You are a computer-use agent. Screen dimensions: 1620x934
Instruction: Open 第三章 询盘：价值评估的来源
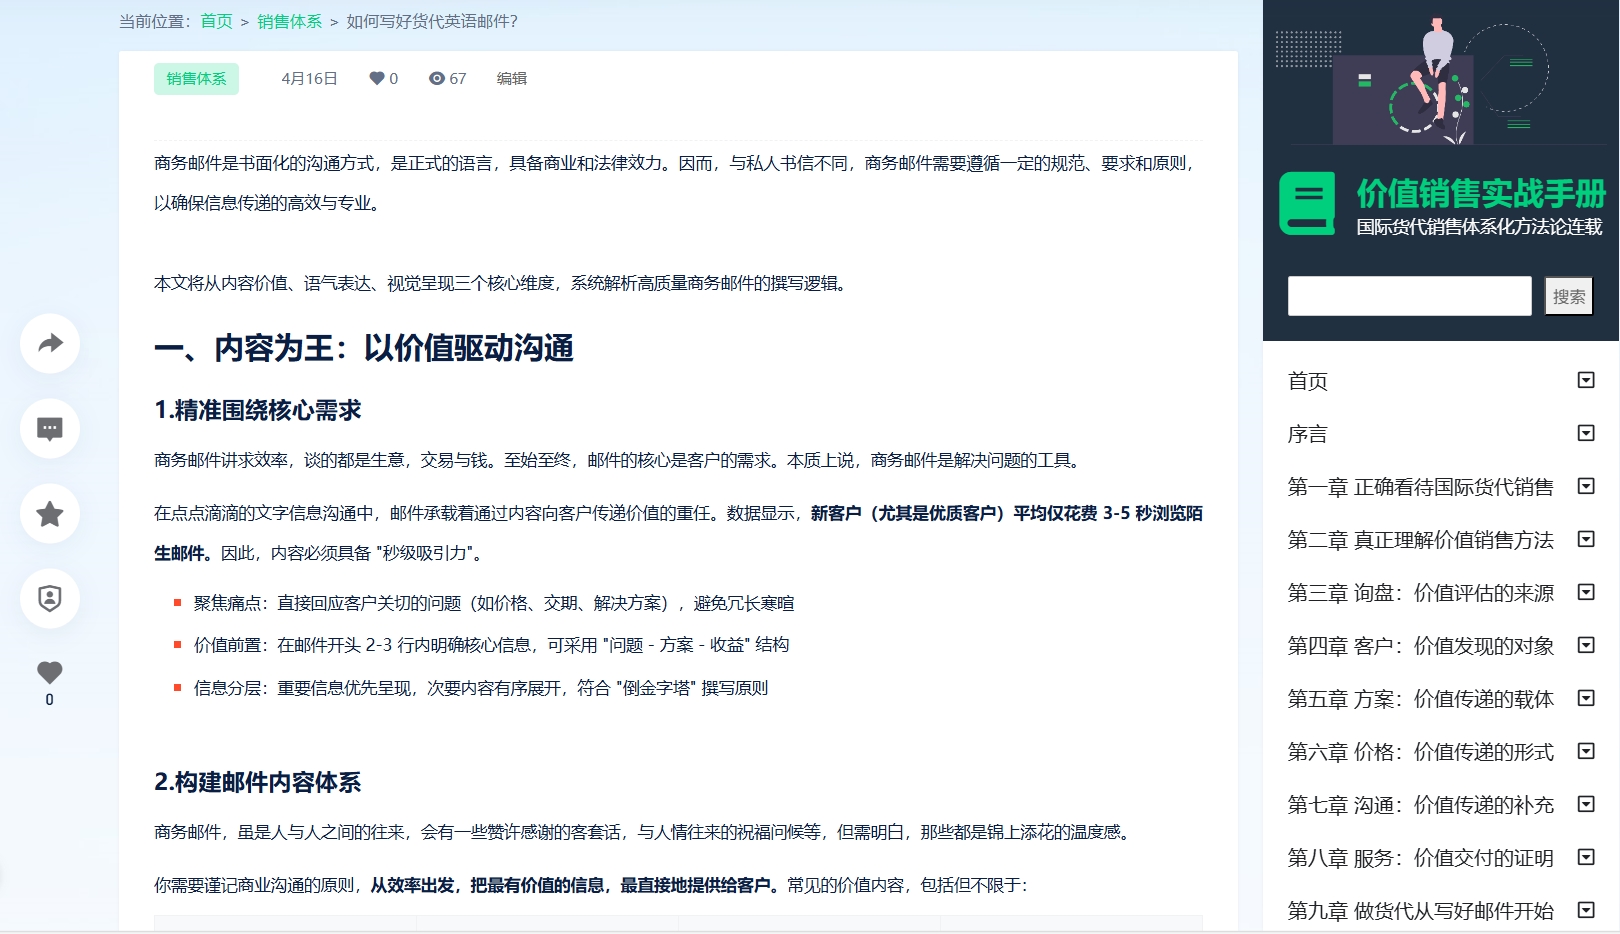(1420, 592)
